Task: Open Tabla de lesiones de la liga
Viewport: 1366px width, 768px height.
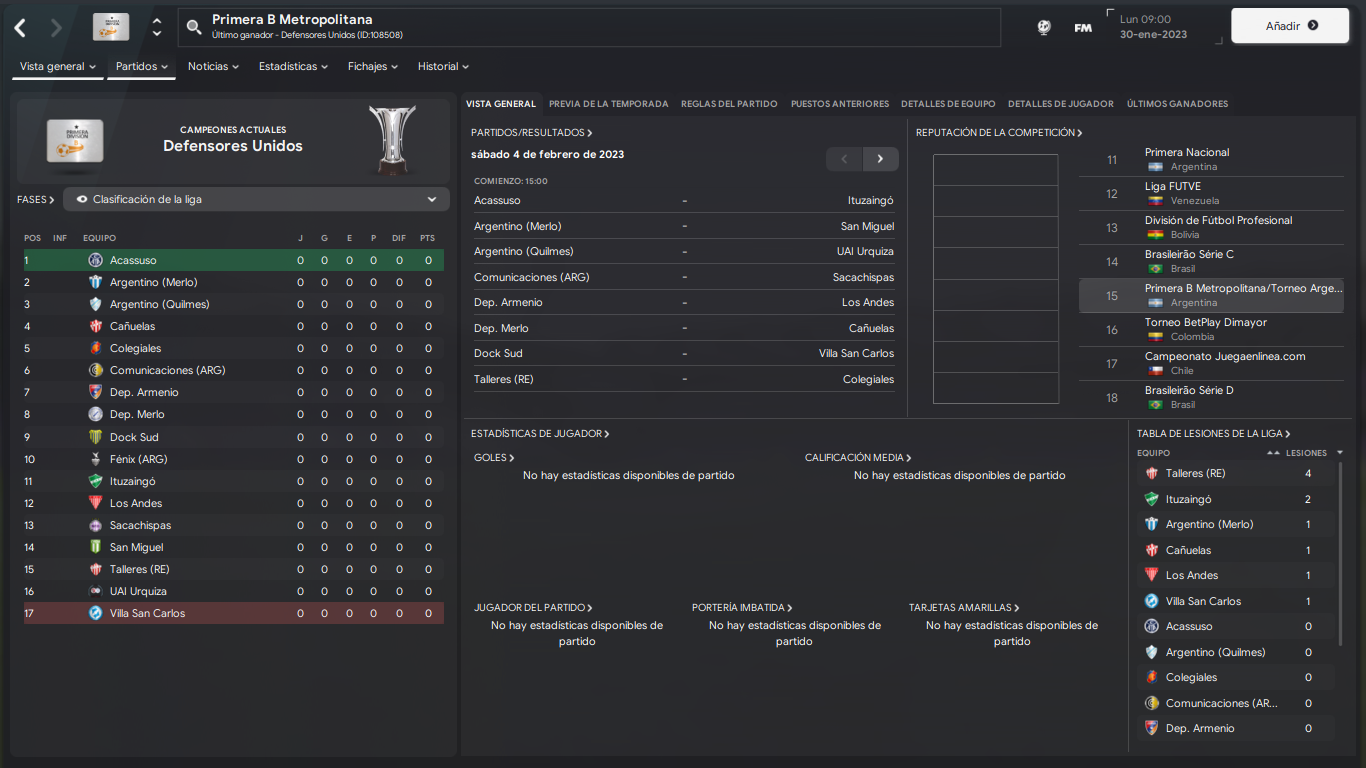Action: [1213, 434]
